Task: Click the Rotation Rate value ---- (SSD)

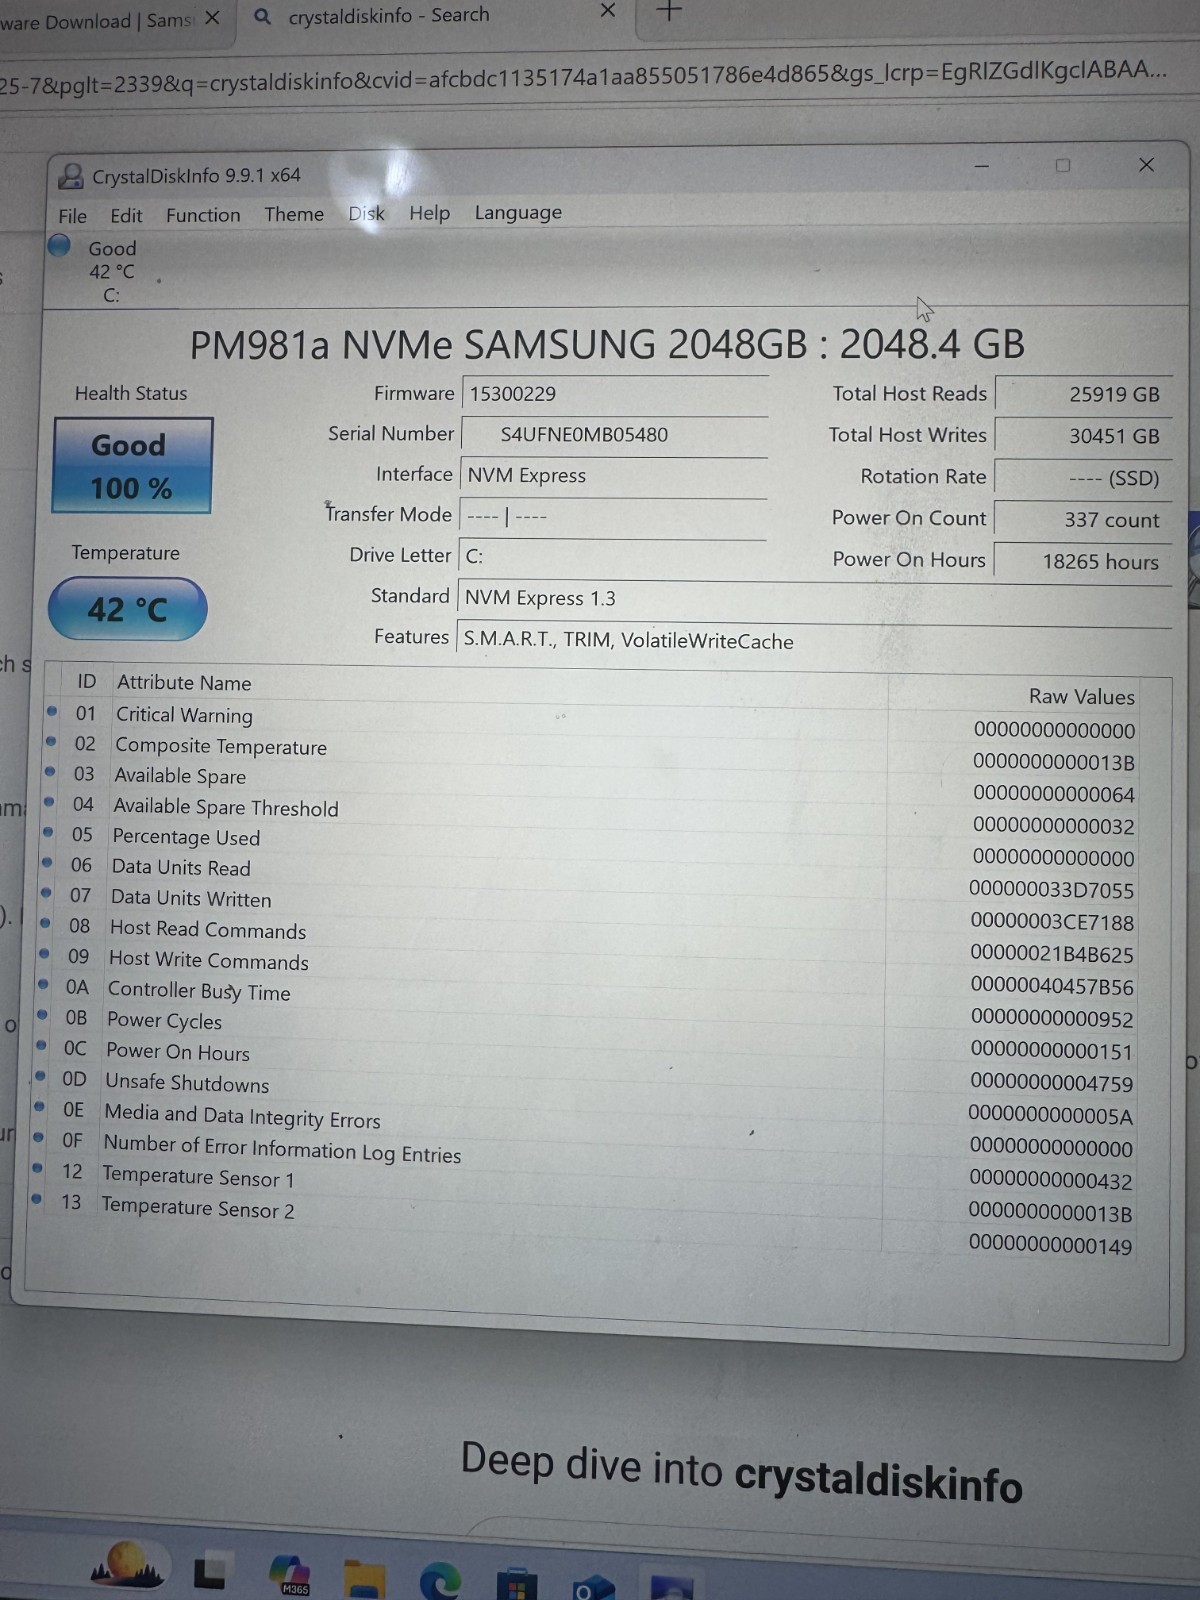Action: point(1083,478)
